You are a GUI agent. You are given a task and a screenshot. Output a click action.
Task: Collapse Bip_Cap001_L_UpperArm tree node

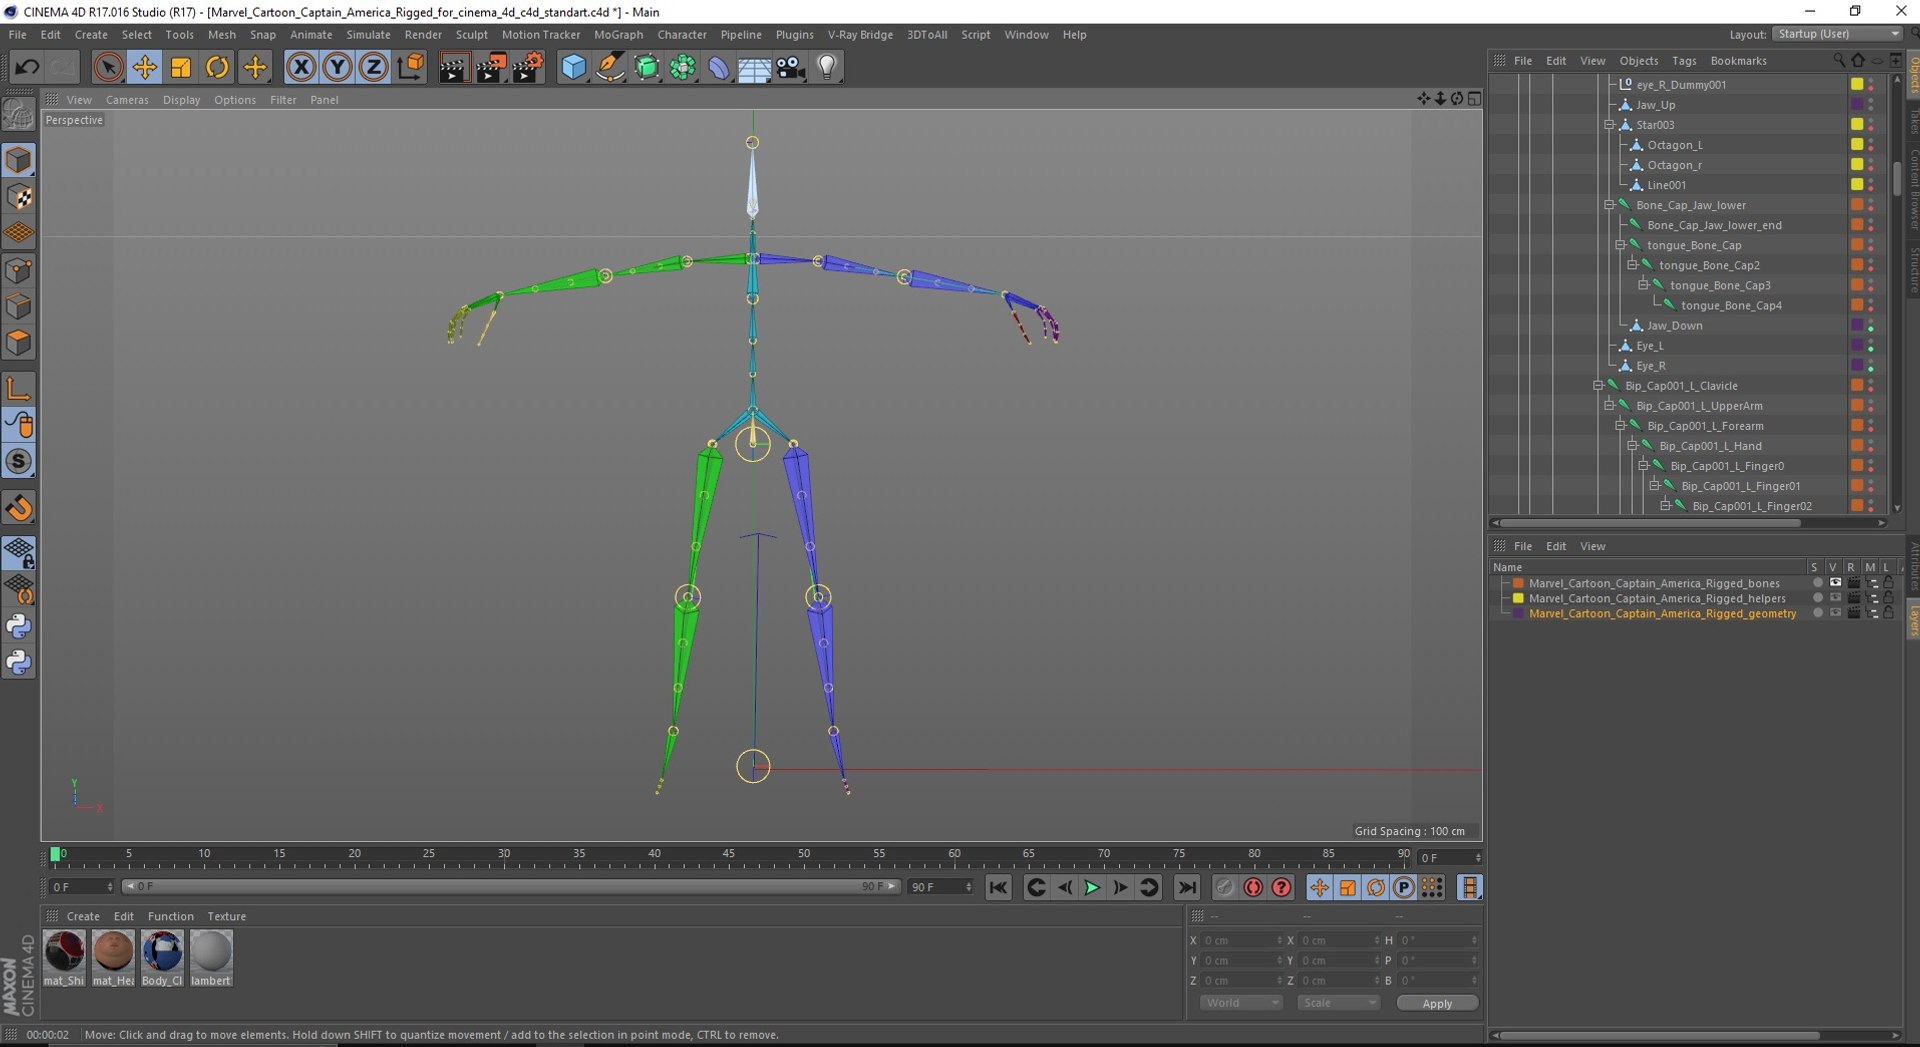click(1609, 405)
